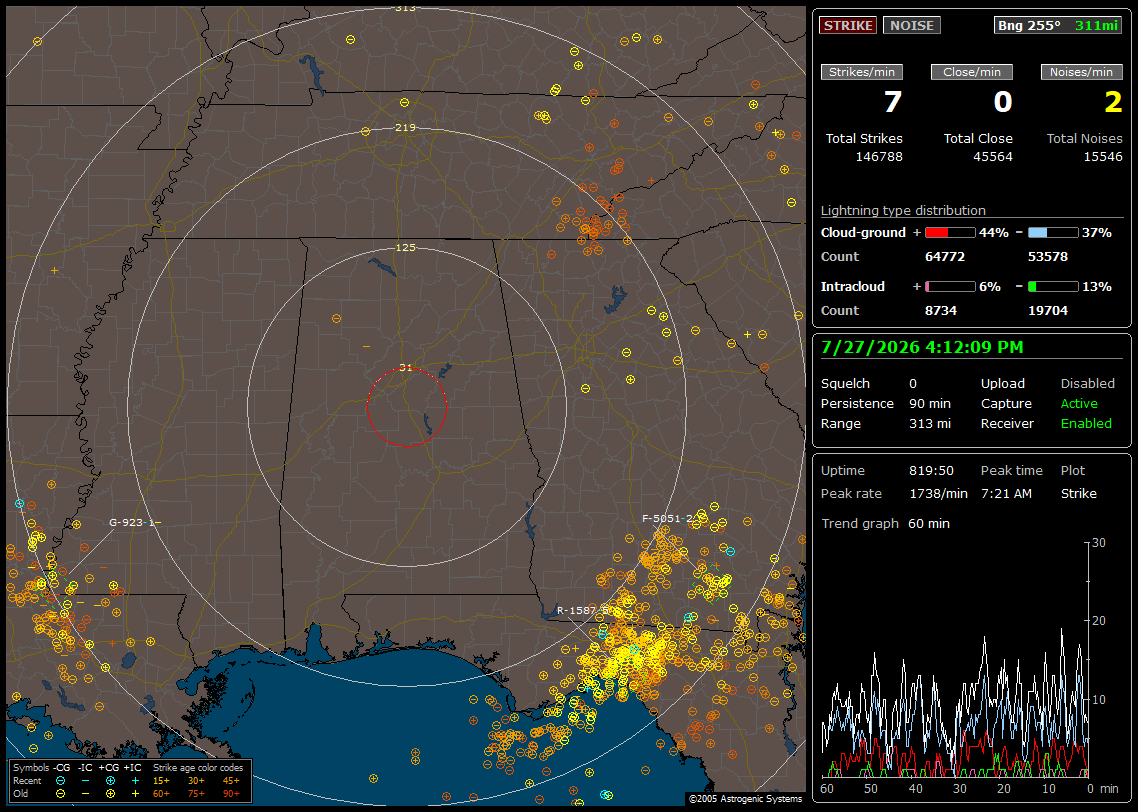
Task: Click the Recent +CG cyan circled-plus symbol
Action: pyautogui.click(x=110, y=781)
